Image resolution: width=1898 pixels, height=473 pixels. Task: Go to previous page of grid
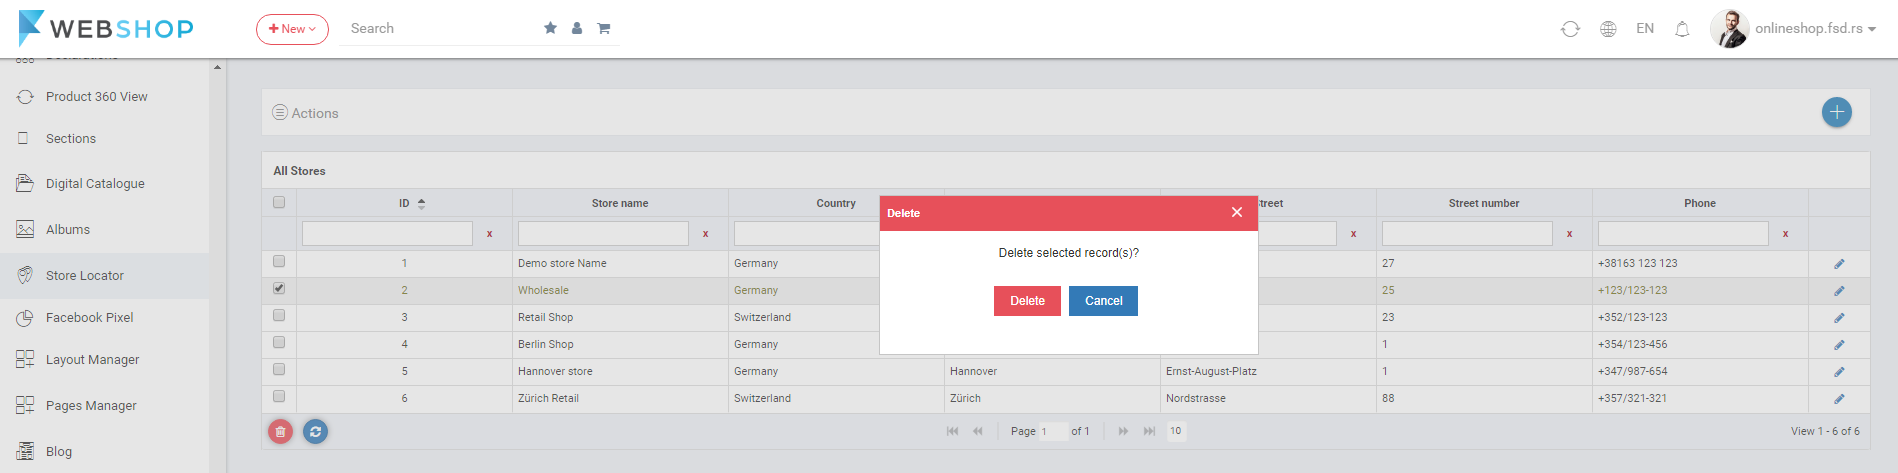point(977,431)
